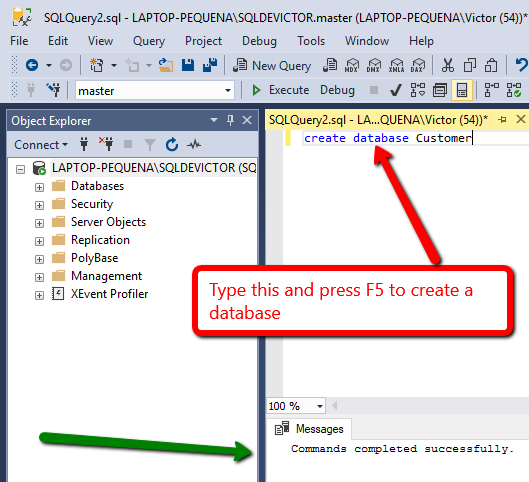Open the Edit menu

point(58,41)
